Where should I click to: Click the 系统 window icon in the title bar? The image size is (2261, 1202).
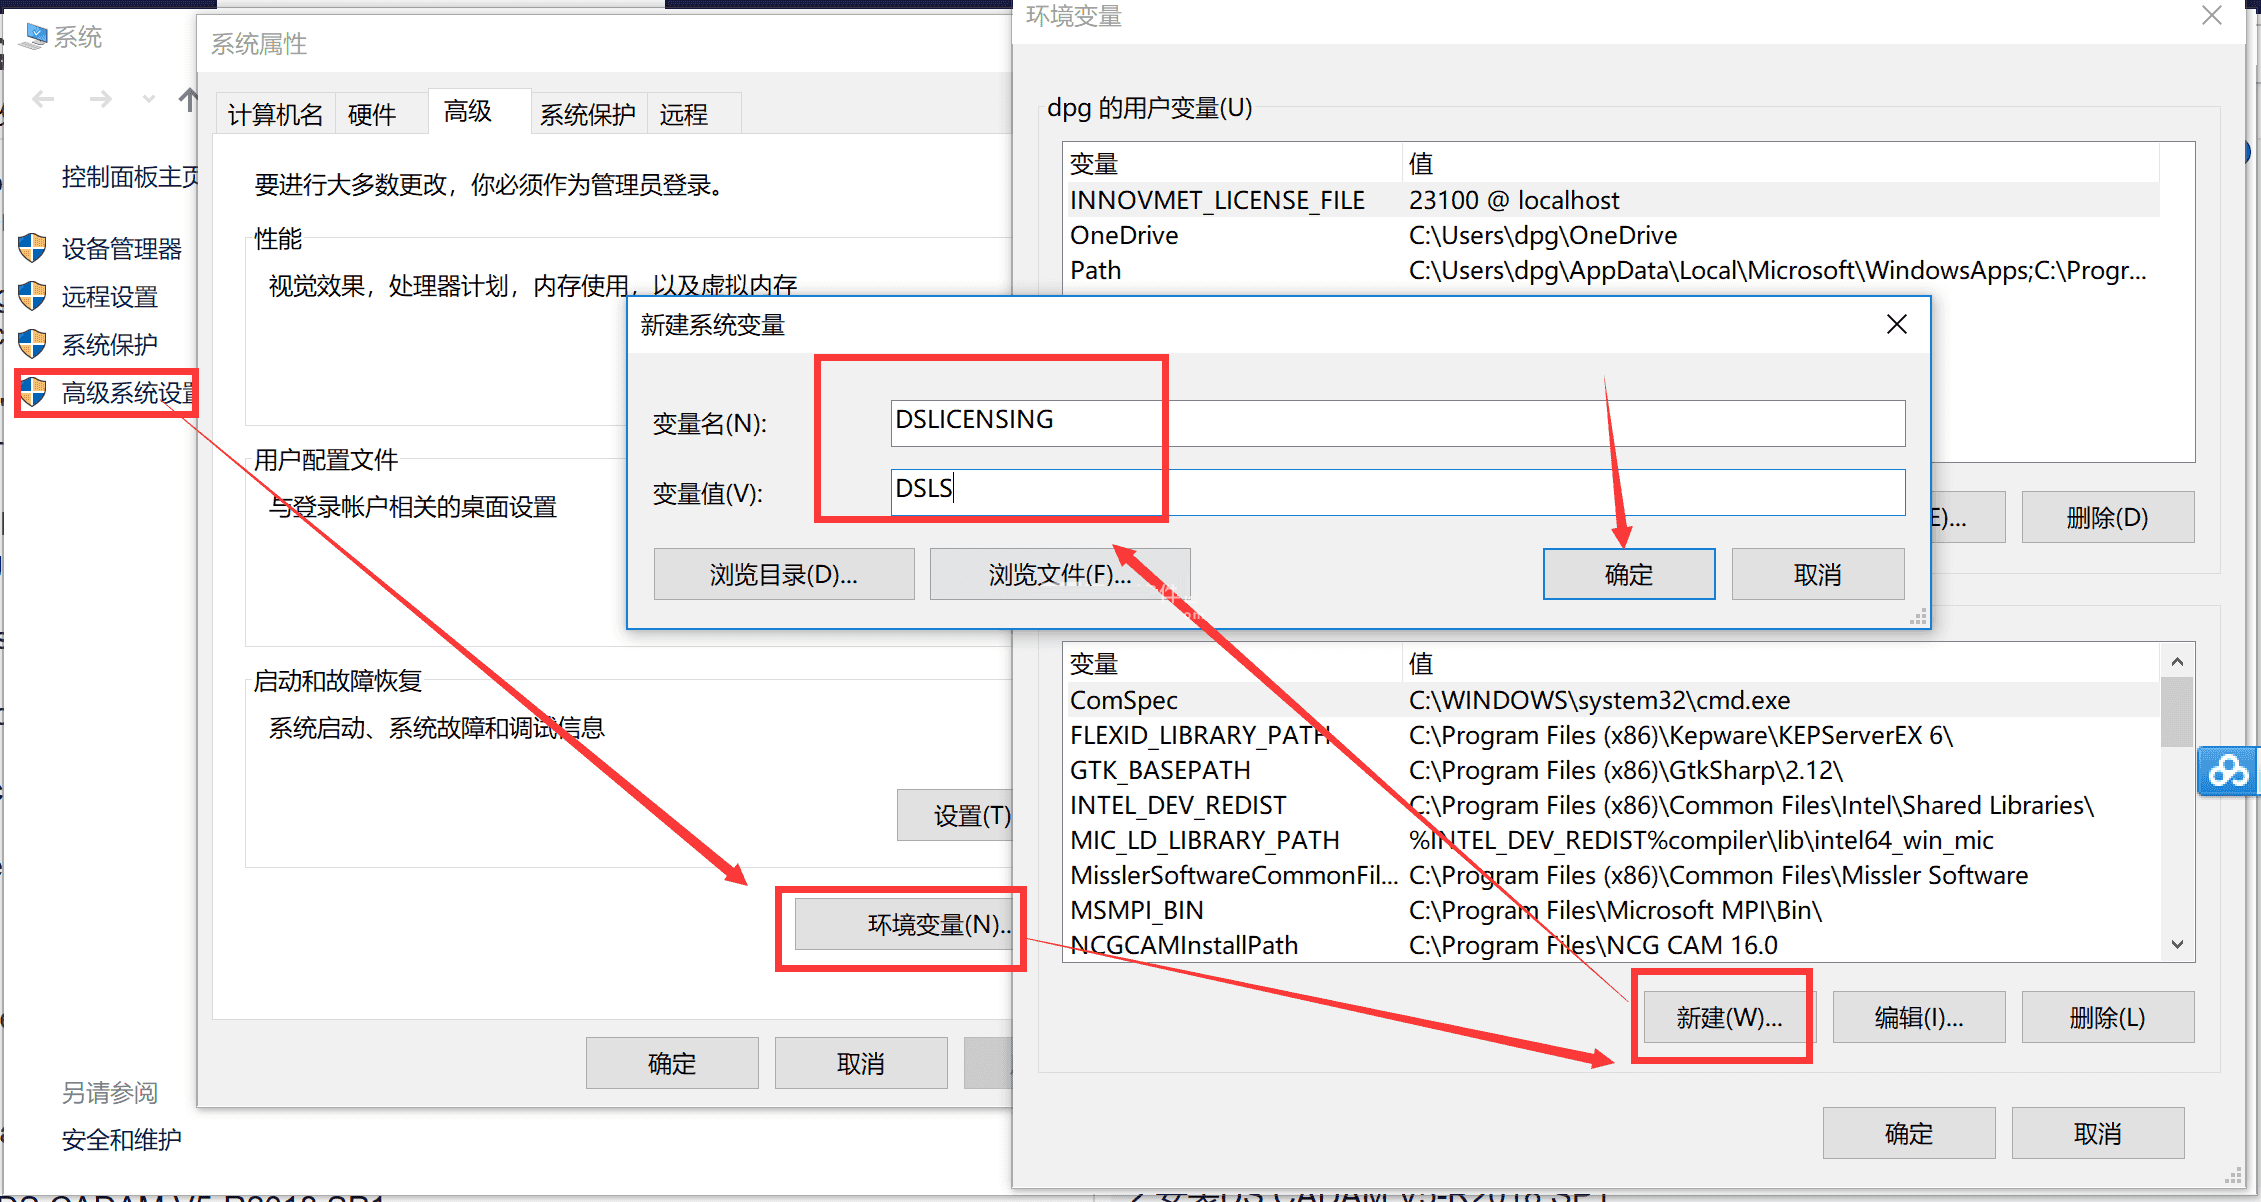click(33, 35)
